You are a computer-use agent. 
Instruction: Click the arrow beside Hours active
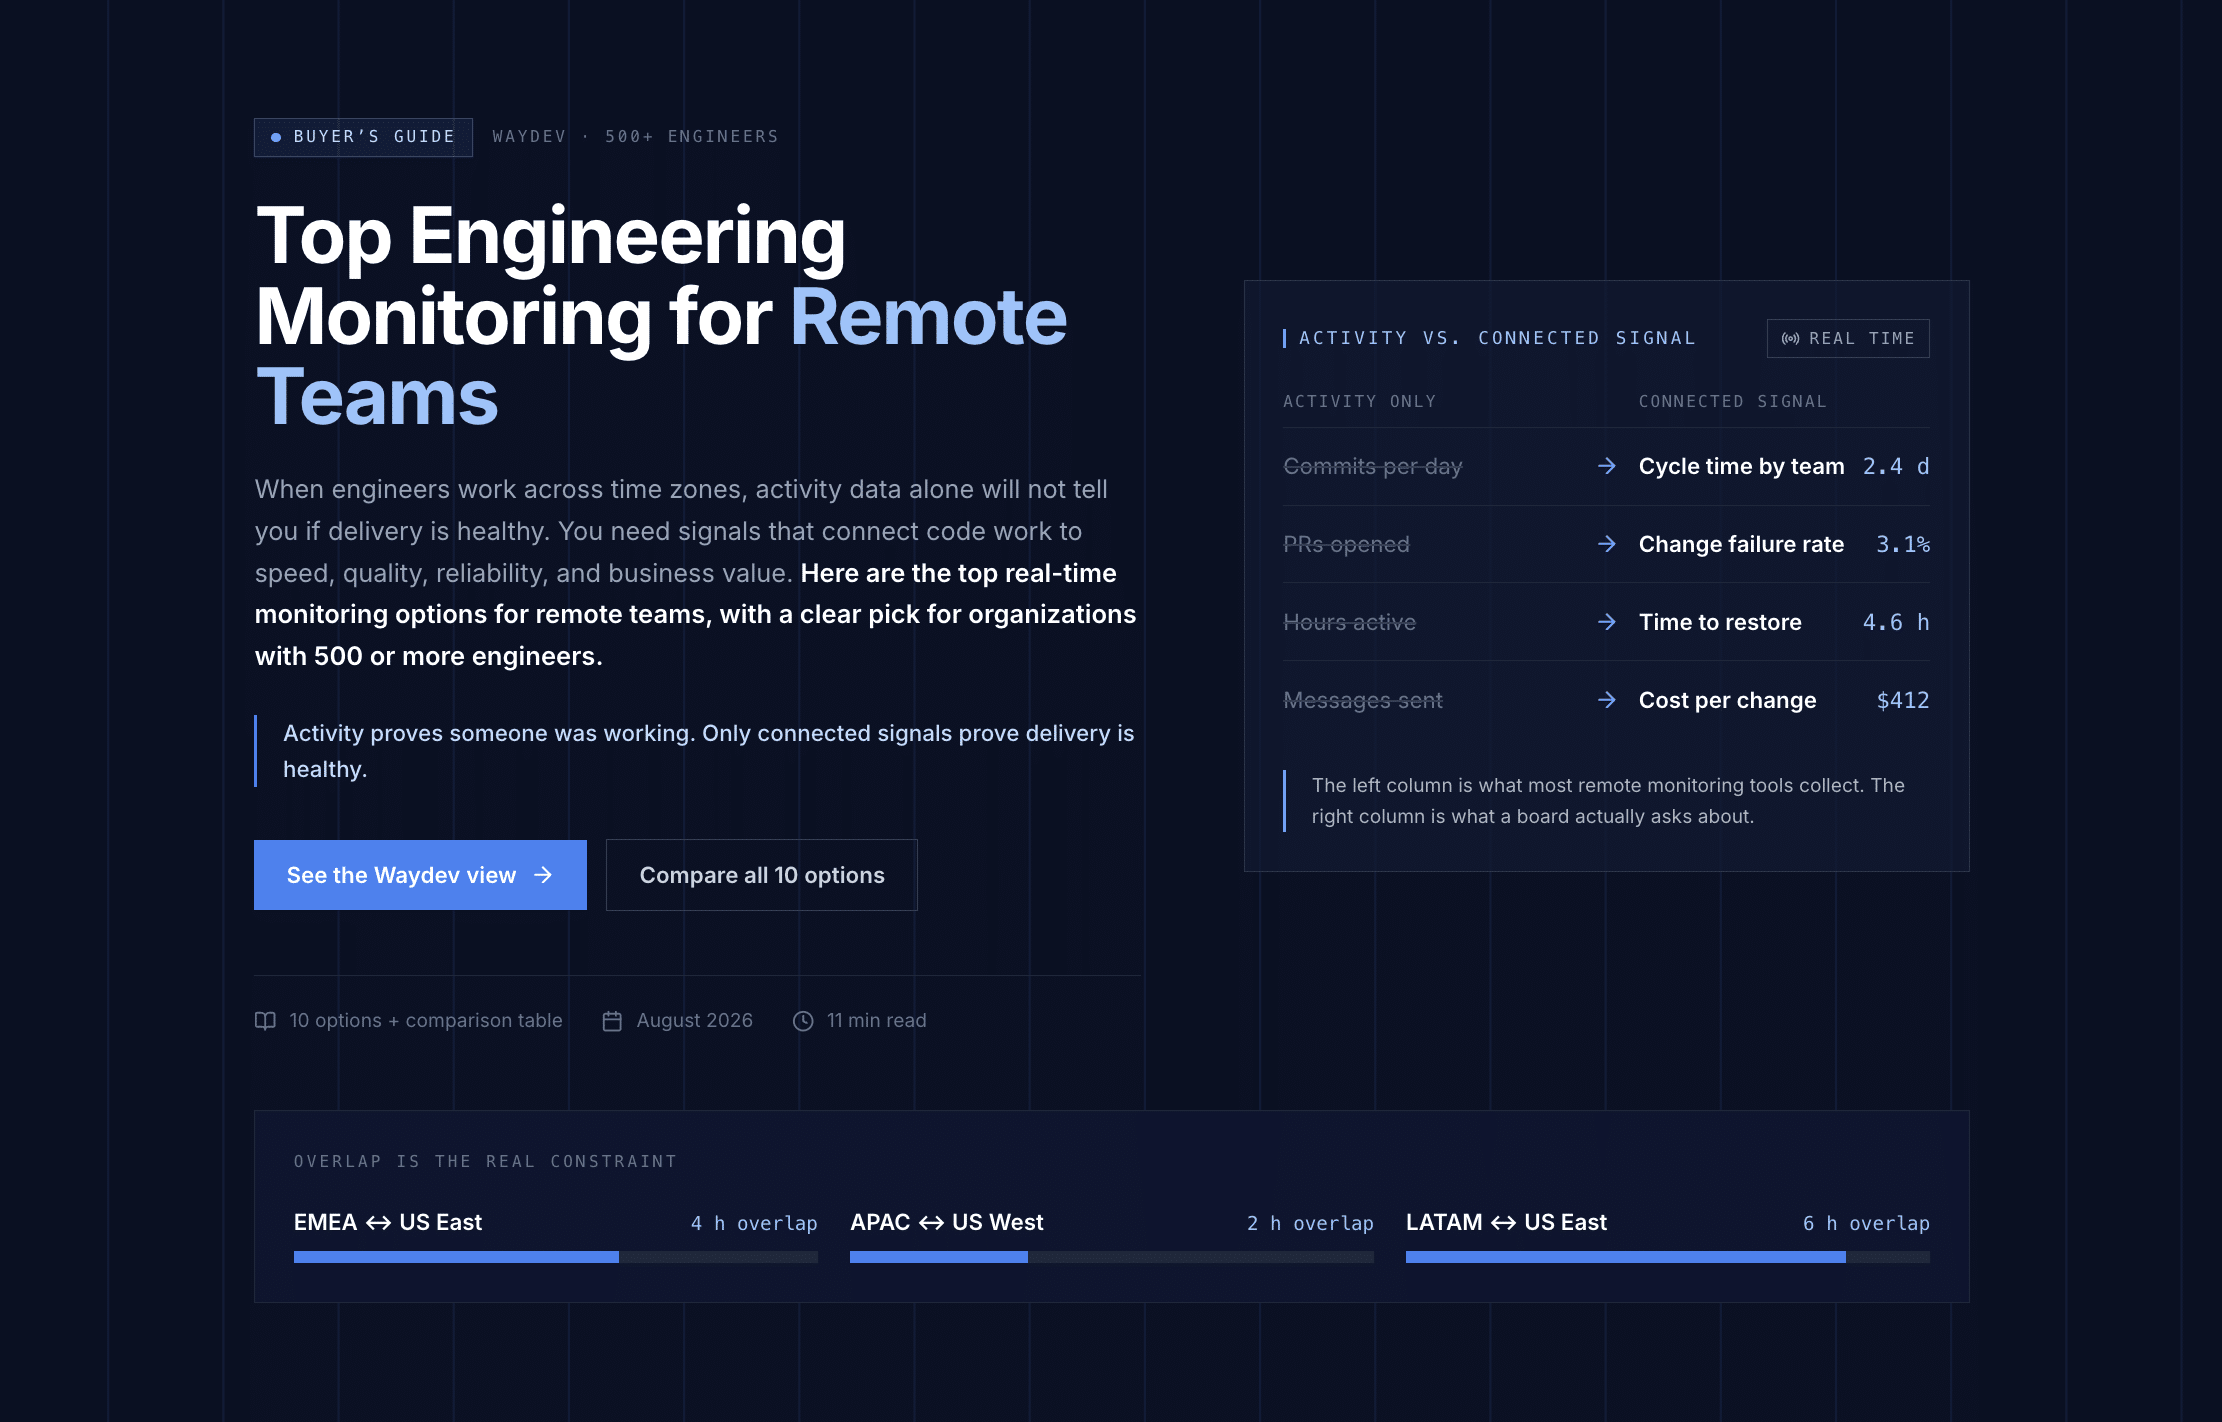pos(1607,622)
